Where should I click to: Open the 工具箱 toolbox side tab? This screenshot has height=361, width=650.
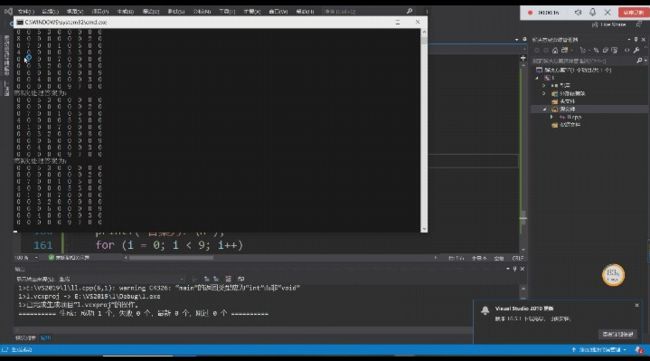(7, 88)
